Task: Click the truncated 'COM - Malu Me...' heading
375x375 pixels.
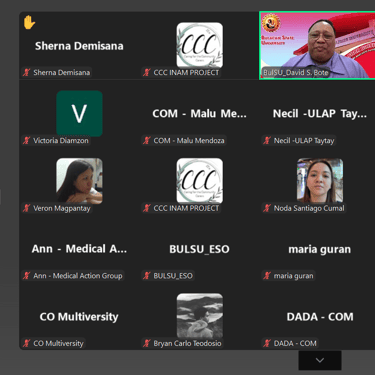Action: point(200,114)
